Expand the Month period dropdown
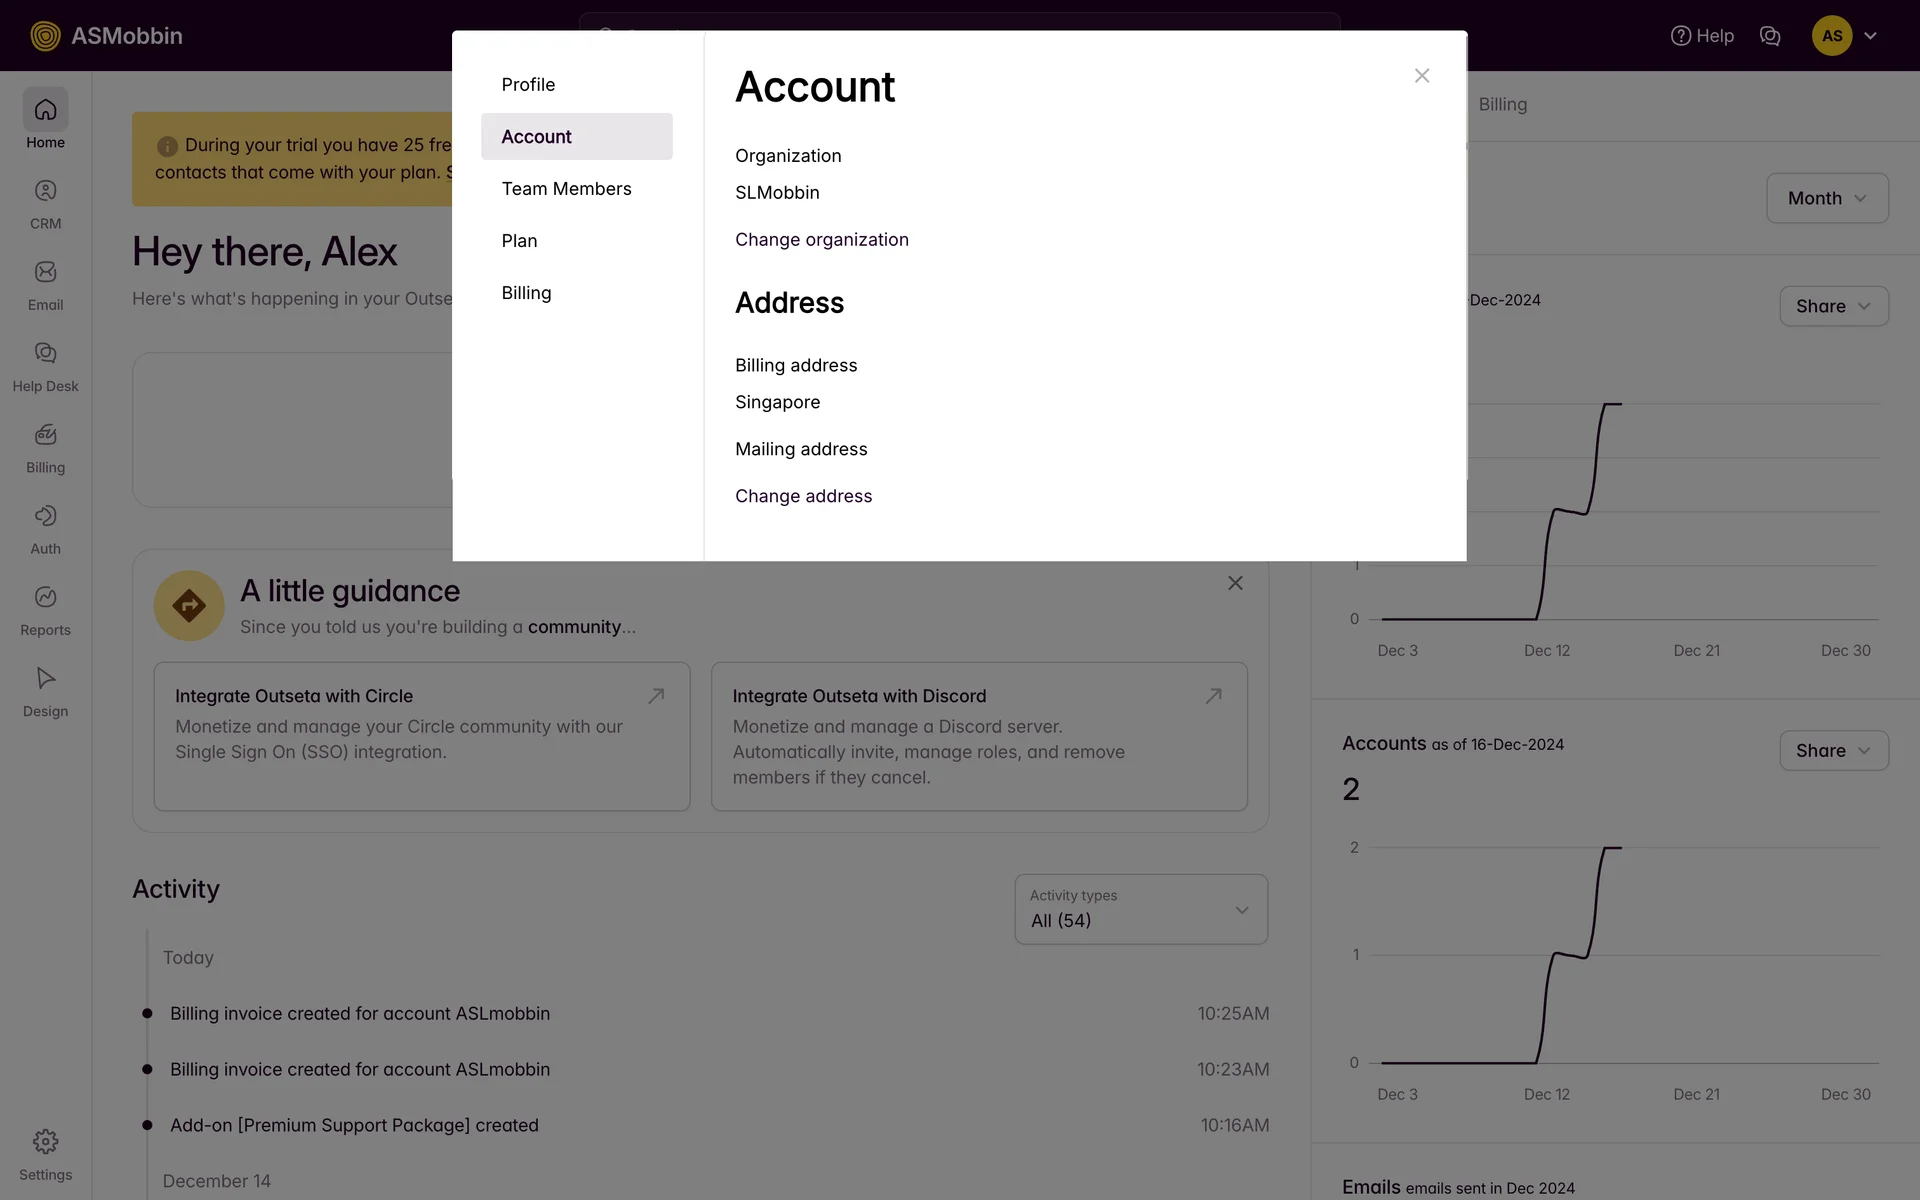 (x=1826, y=198)
